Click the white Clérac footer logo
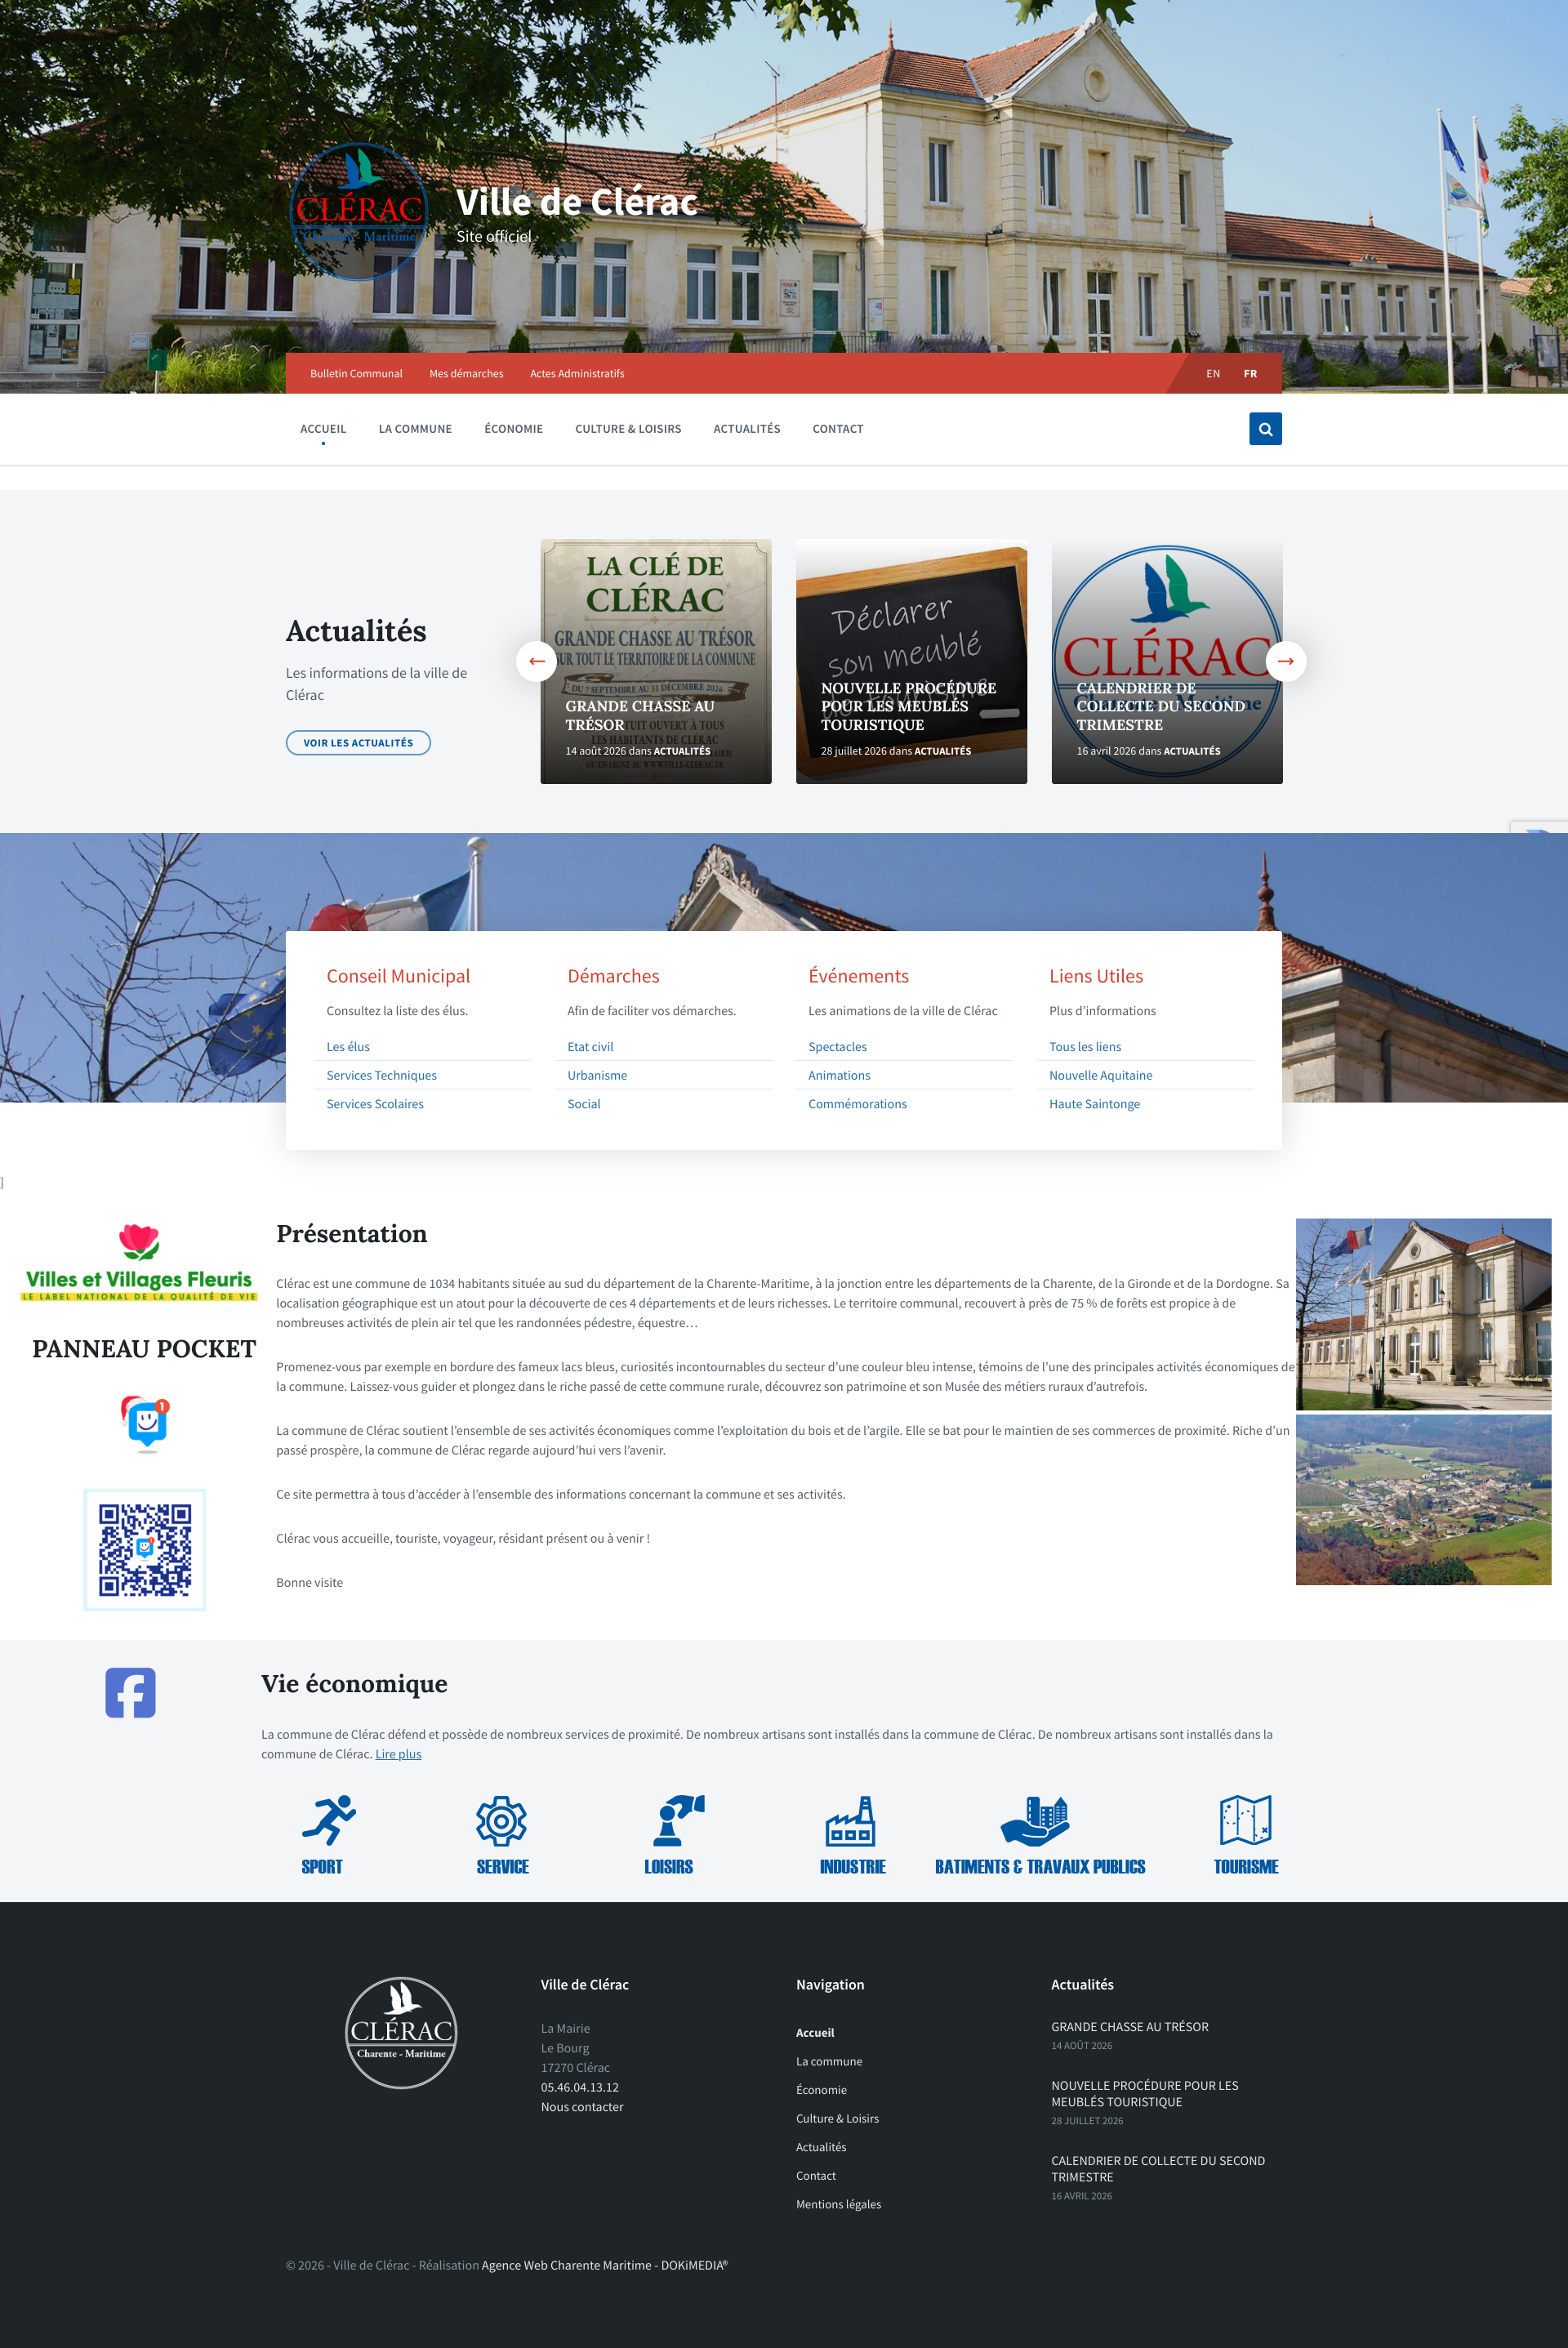 click(x=401, y=2032)
